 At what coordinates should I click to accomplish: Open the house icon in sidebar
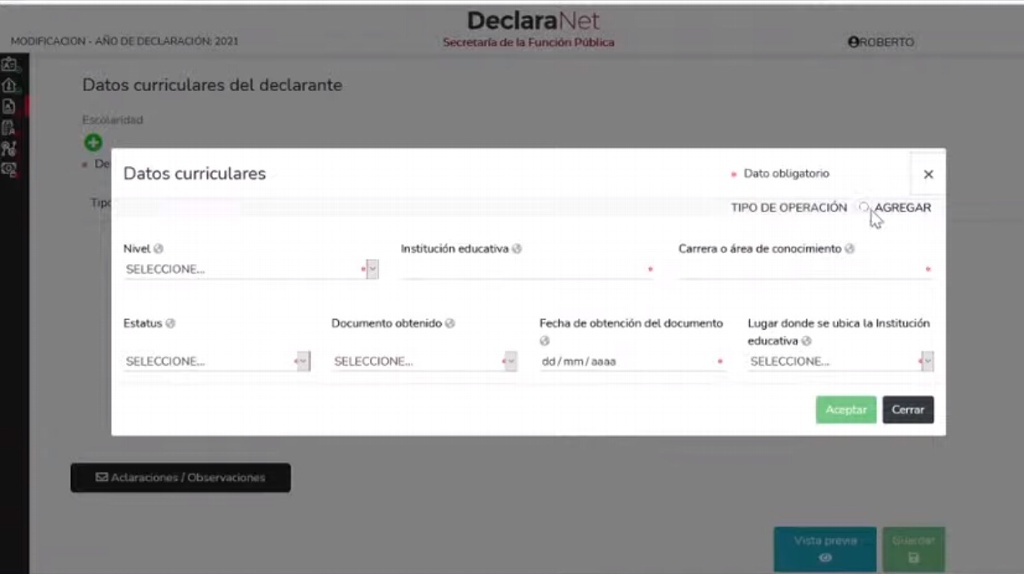[9, 85]
